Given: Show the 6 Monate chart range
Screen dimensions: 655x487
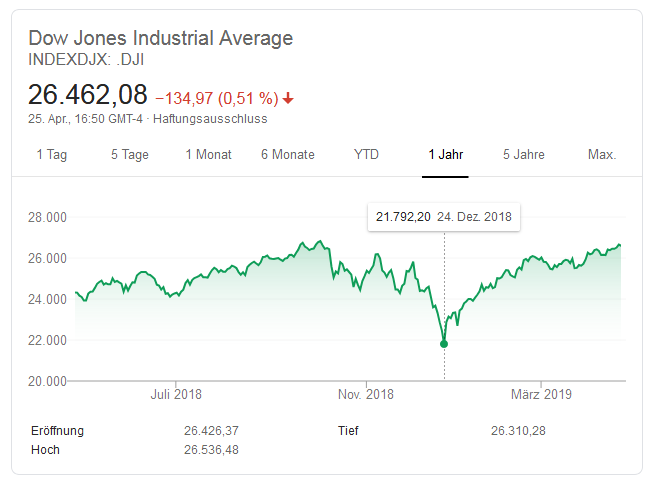Looking at the screenshot, I should (288, 155).
